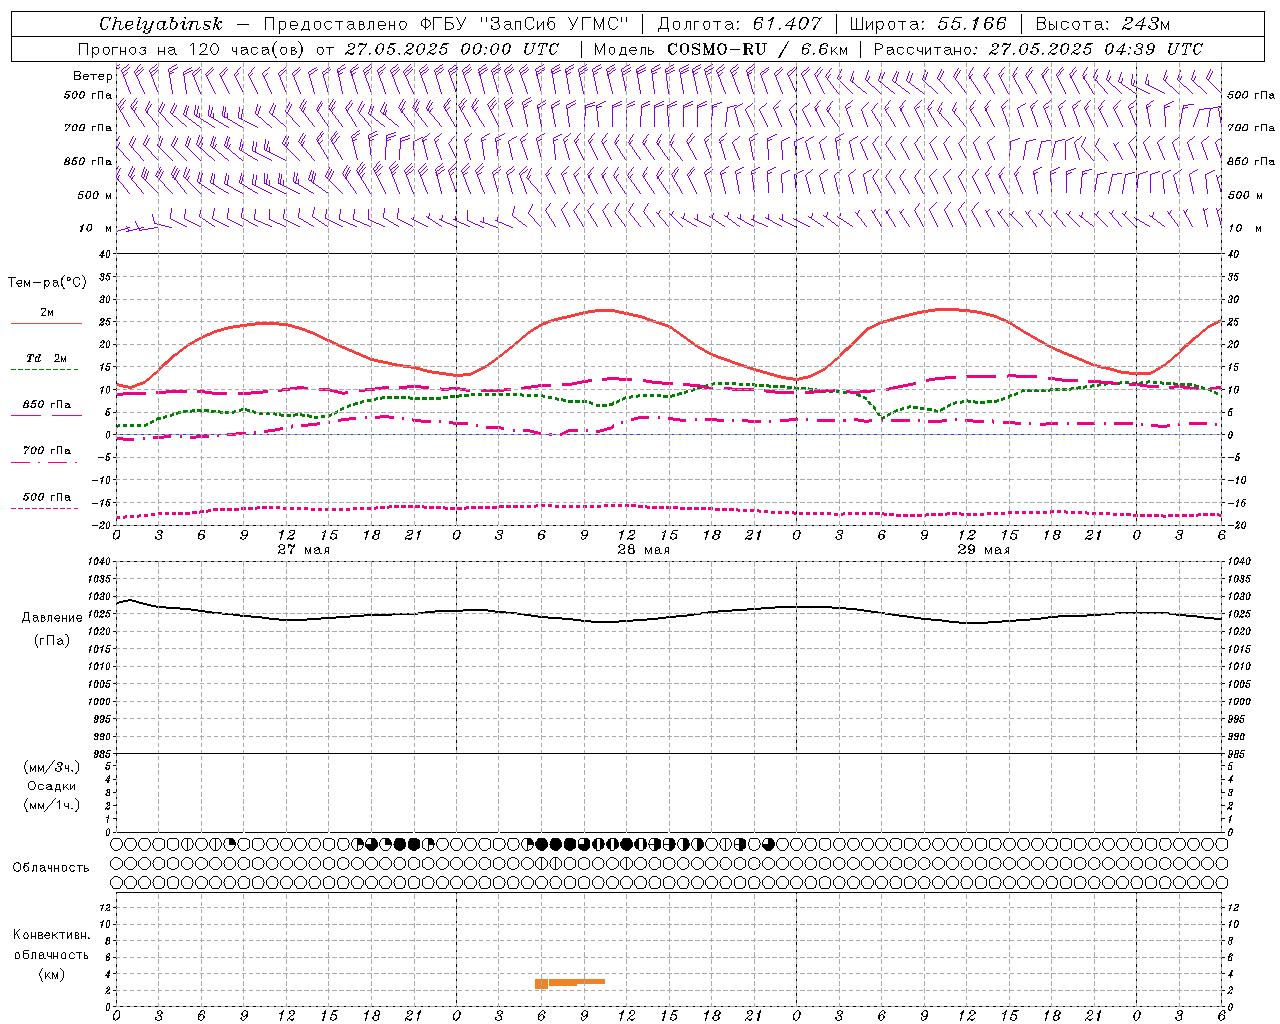The height and width of the screenshot is (1024, 1280).
Task: Click the '850 гПа' temperature legend entry
Action: click(x=47, y=405)
